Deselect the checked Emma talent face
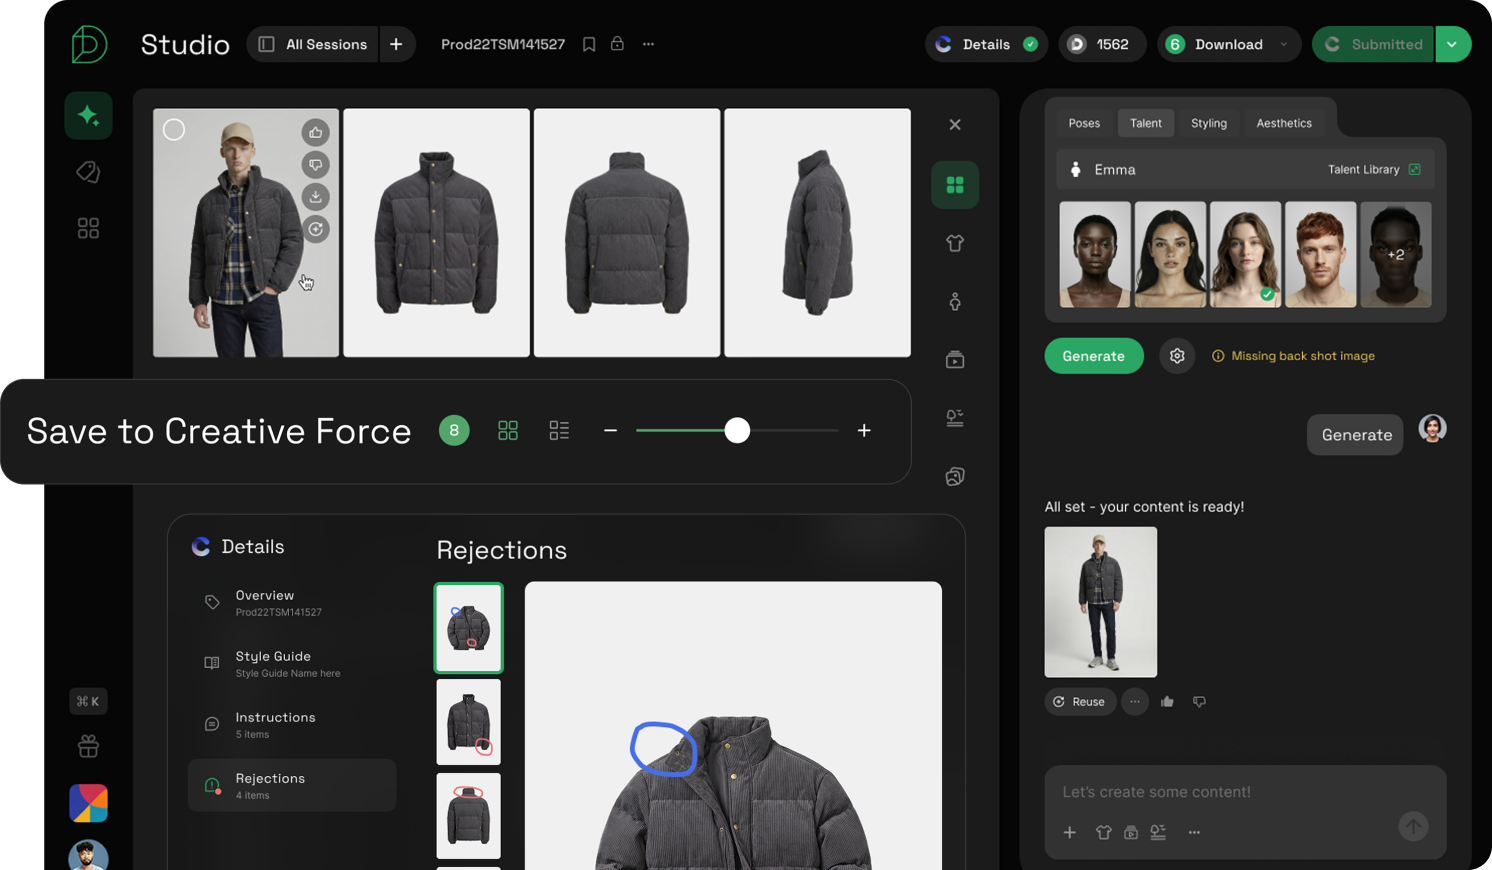 click(1245, 254)
